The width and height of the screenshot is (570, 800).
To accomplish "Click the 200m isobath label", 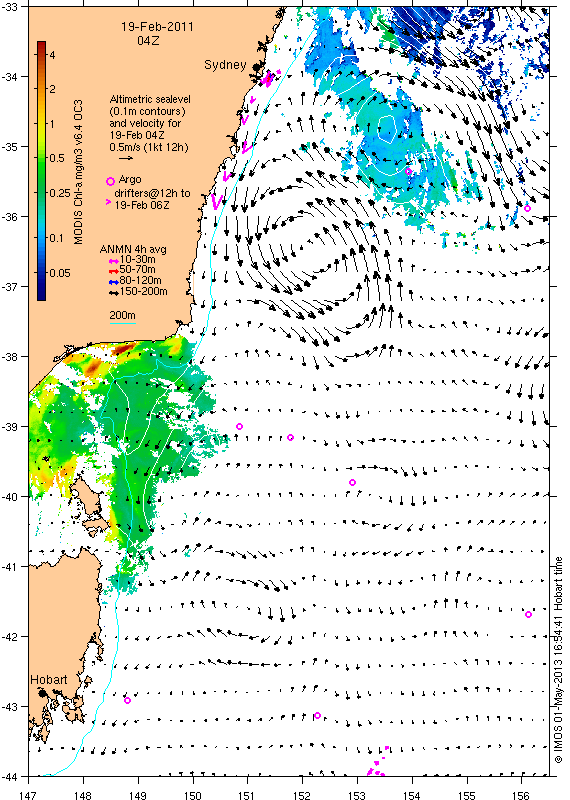I will (x=122, y=316).
